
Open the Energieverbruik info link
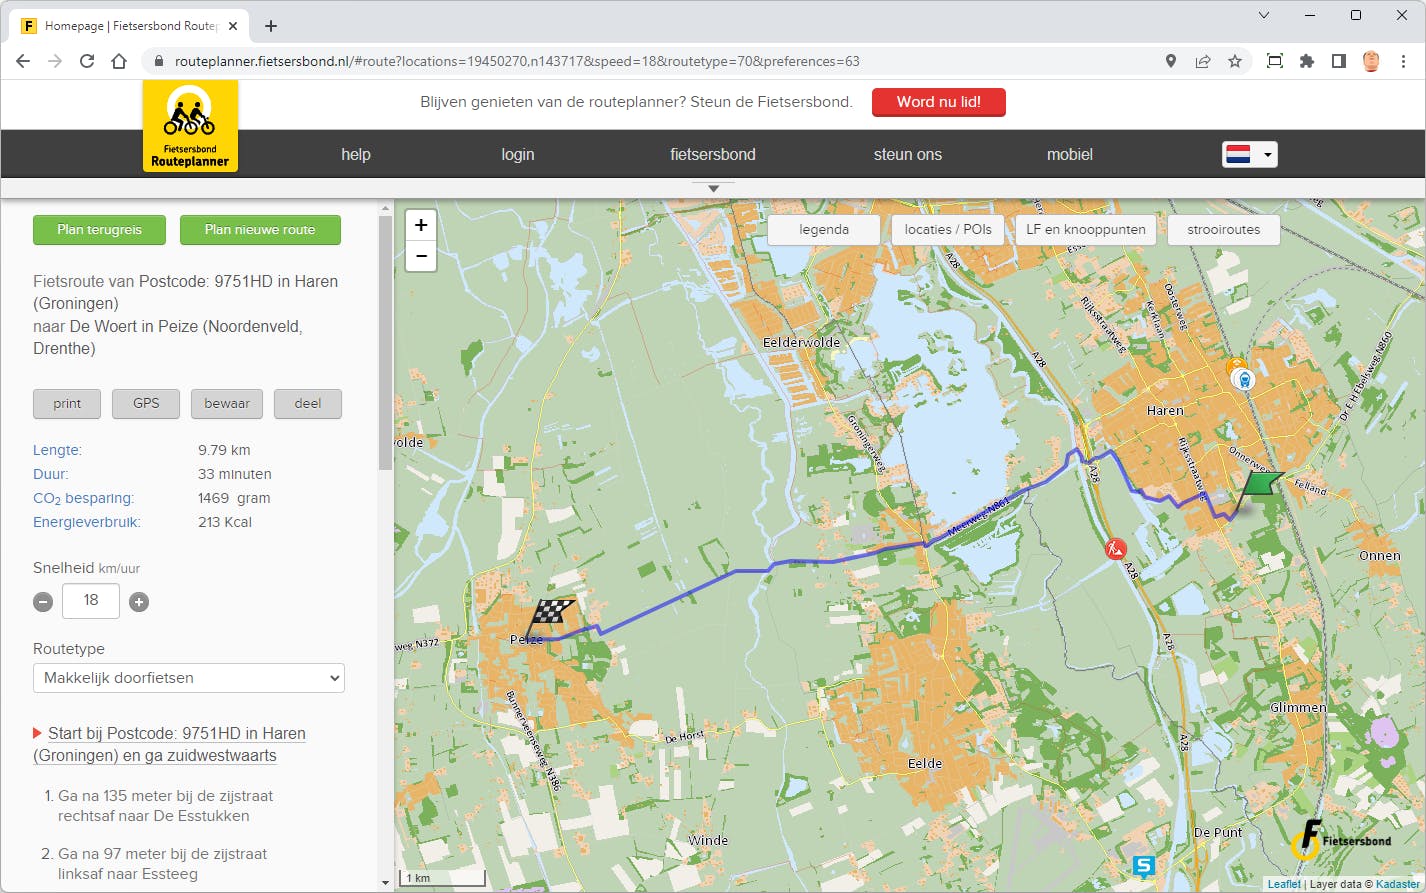pos(86,522)
